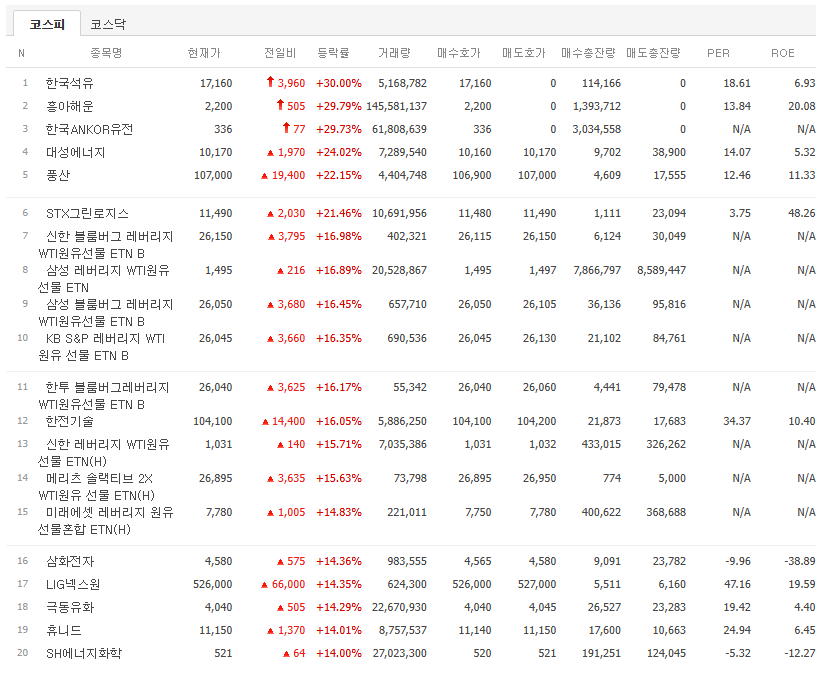Image resolution: width=830 pixels, height=673 pixels.
Task: Click the 매도총잔량 column header
Action: click(653, 53)
